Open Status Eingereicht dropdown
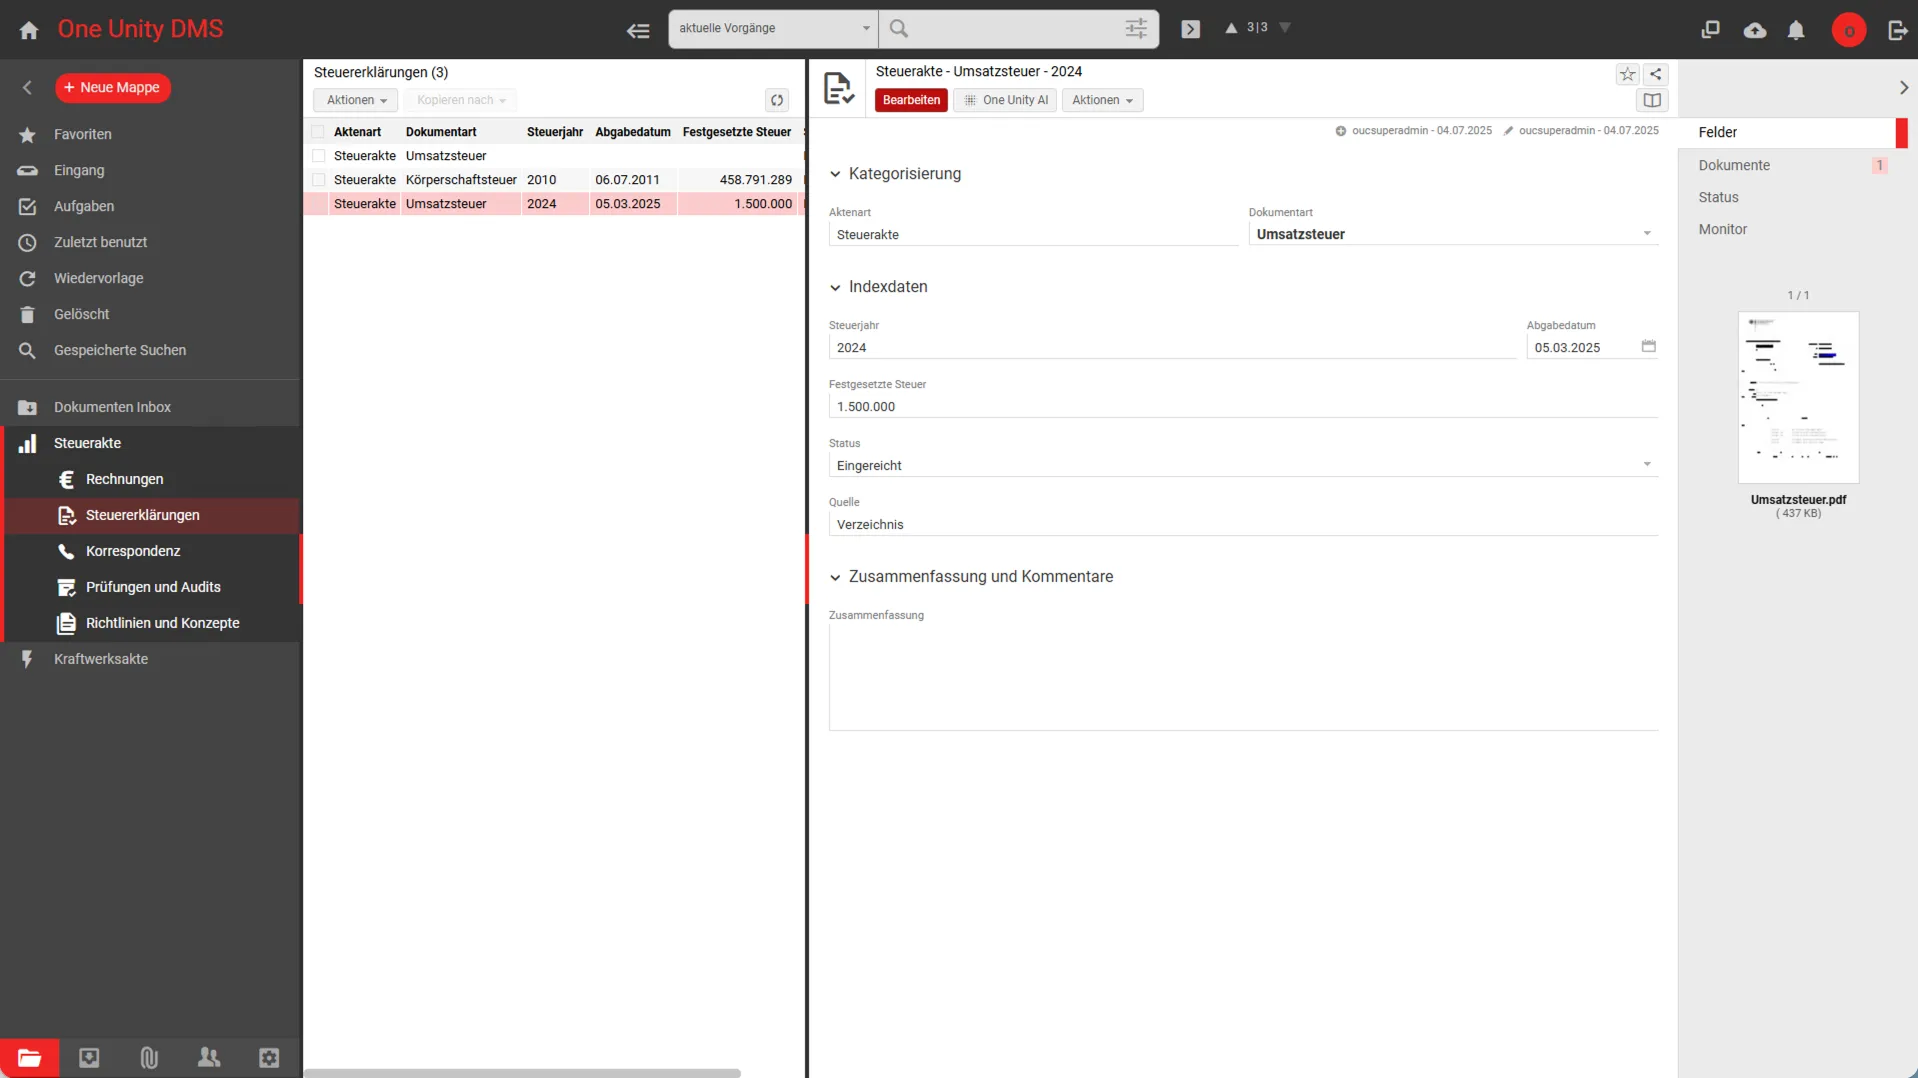The height and width of the screenshot is (1078, 1918). click(x=1243, y=465)
